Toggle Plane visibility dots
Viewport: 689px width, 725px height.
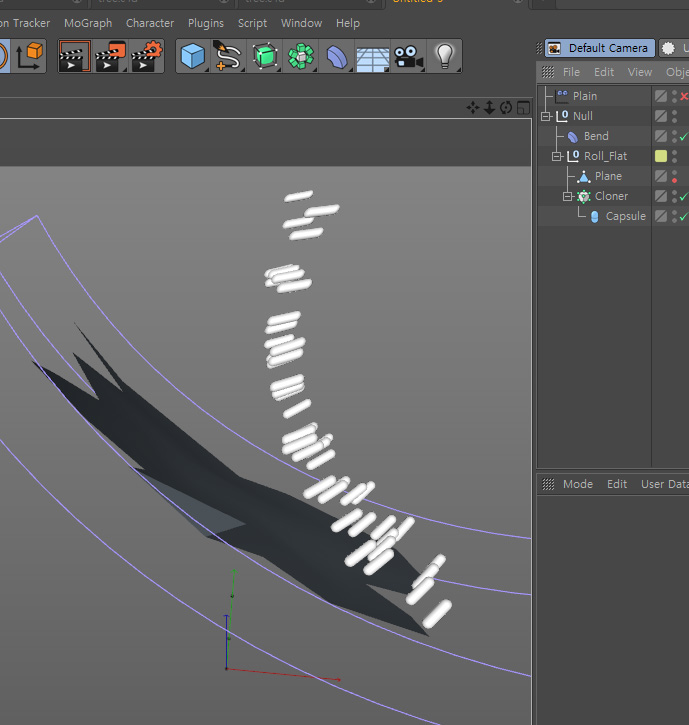pyautogui.click(x=675, y=176)
